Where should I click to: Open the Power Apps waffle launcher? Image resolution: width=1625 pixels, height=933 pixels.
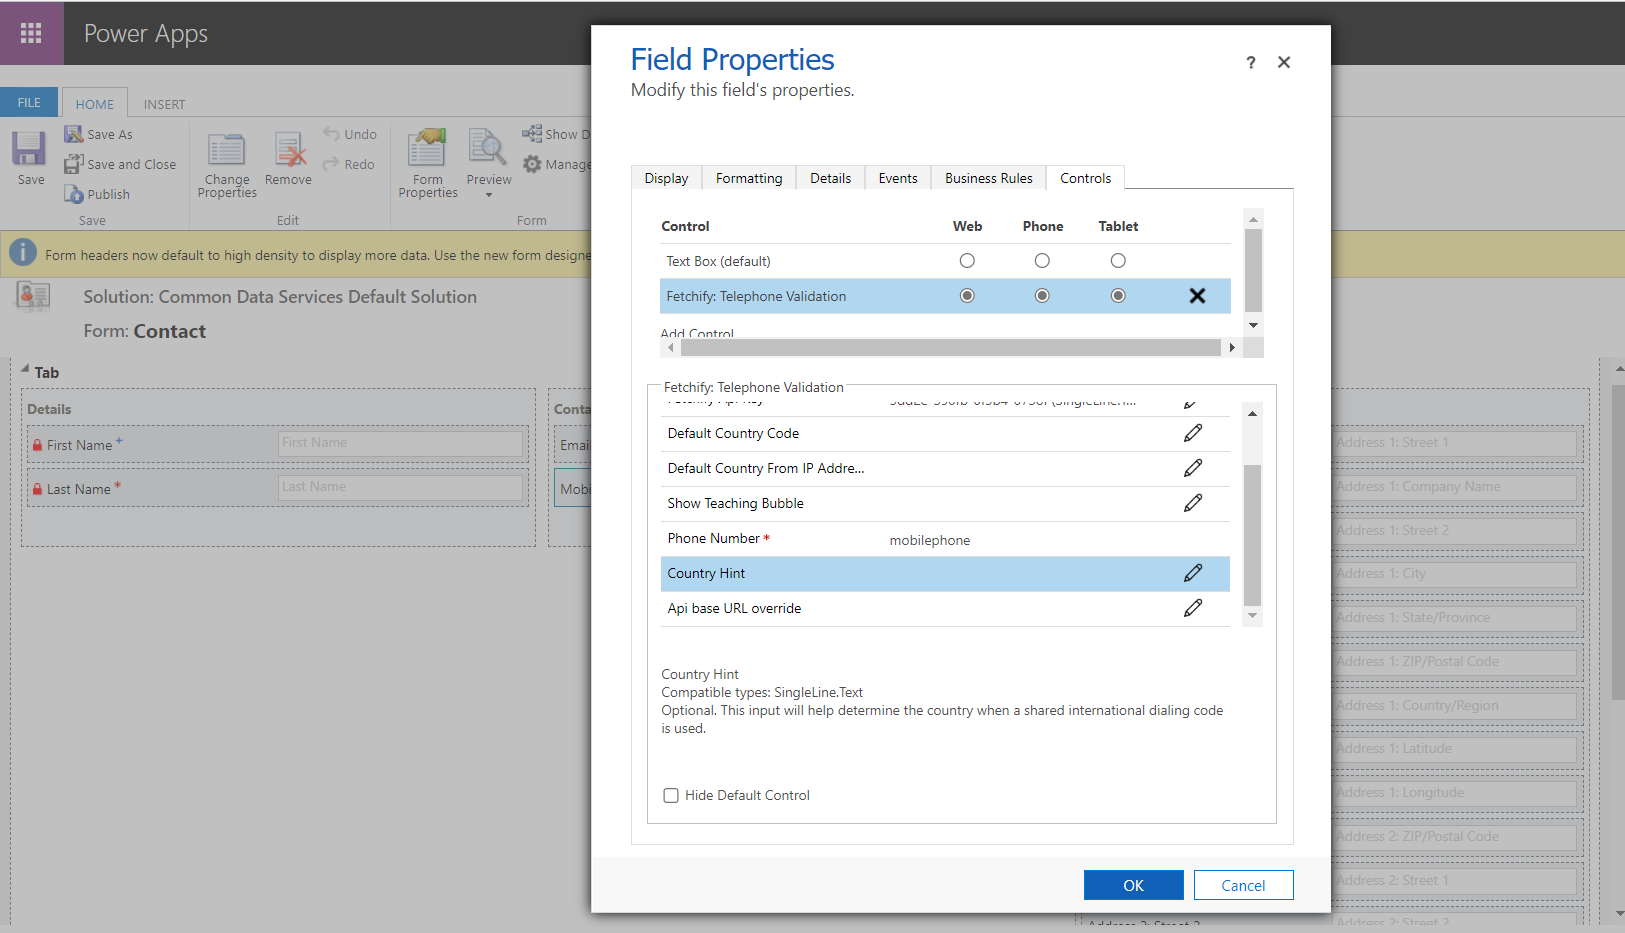coord(31,33)
